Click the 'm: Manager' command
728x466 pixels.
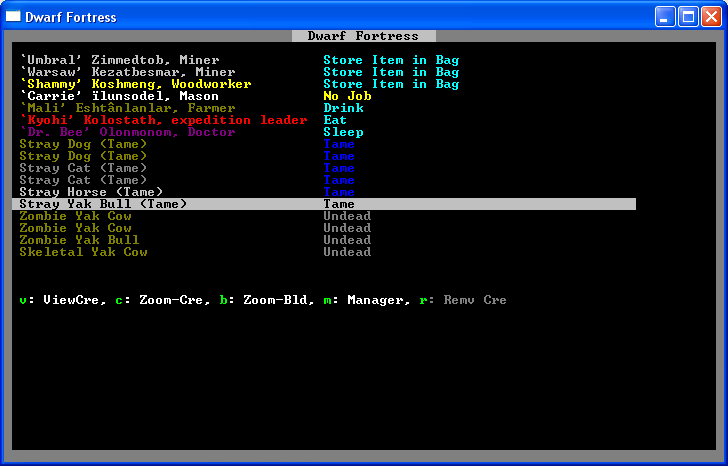[367, 300]
